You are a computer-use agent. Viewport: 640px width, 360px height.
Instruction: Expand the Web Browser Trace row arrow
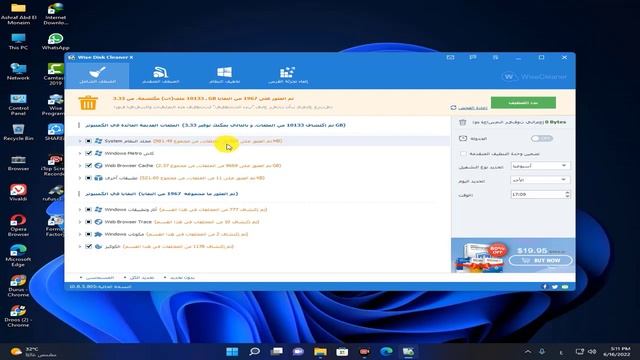[x=80, y=222]
